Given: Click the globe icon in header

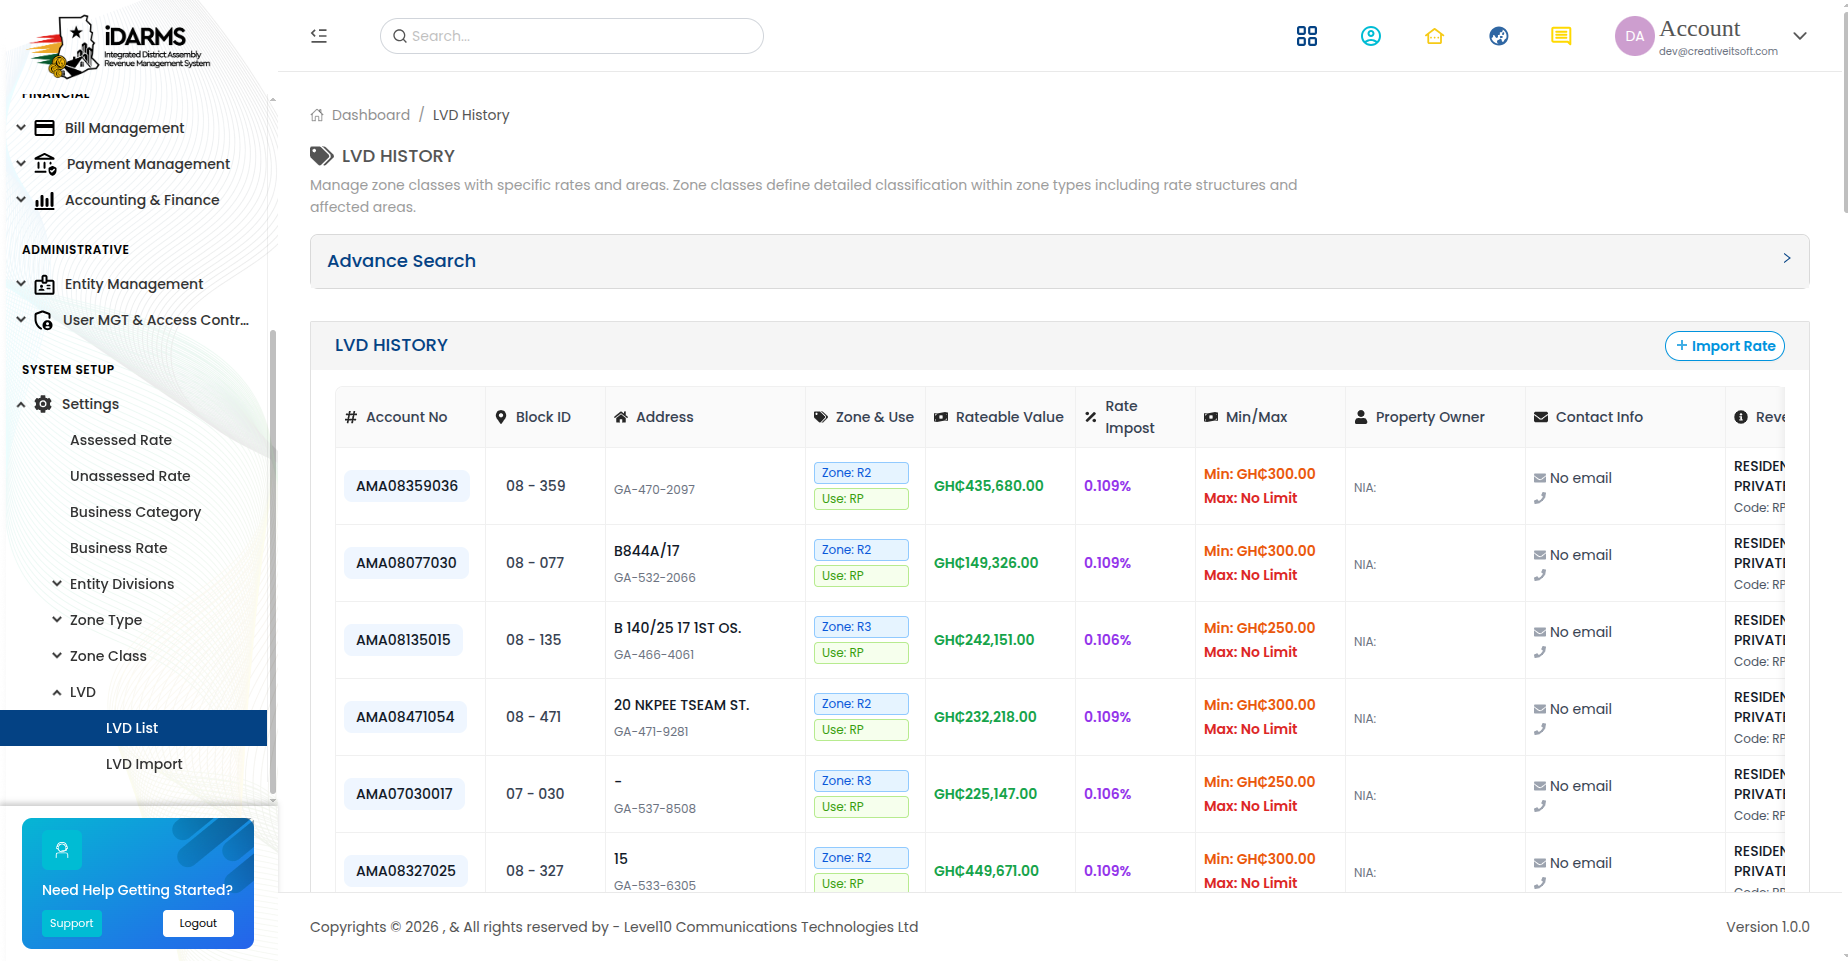Looking at the screenshot, I should coord(1499,36).
